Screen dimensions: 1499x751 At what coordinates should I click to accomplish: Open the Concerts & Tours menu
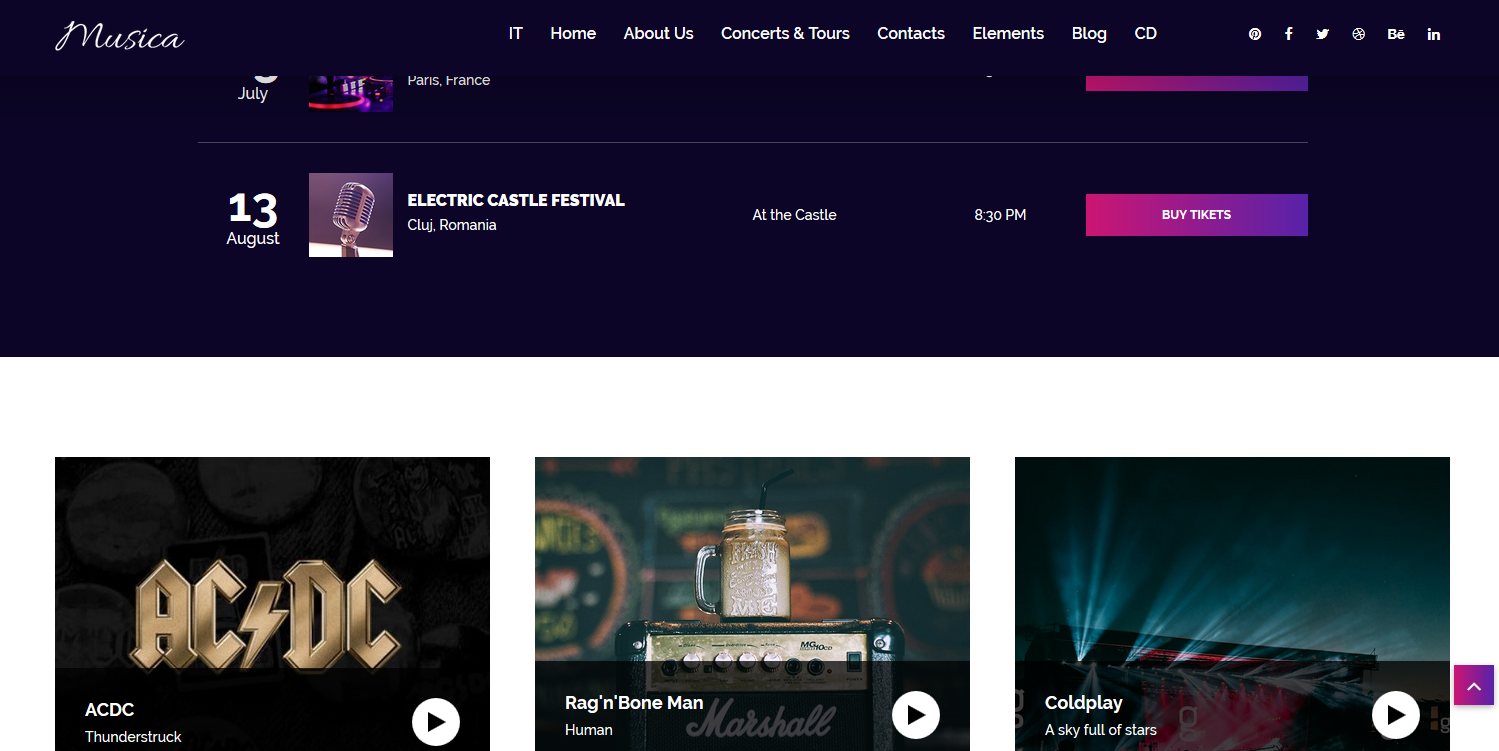(785, 34)
